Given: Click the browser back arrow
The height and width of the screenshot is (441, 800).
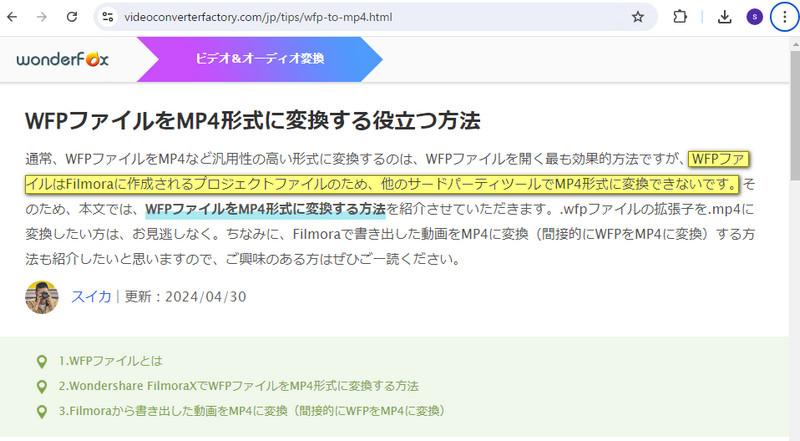Looking at the screenshot, I should tap(16, 17).
